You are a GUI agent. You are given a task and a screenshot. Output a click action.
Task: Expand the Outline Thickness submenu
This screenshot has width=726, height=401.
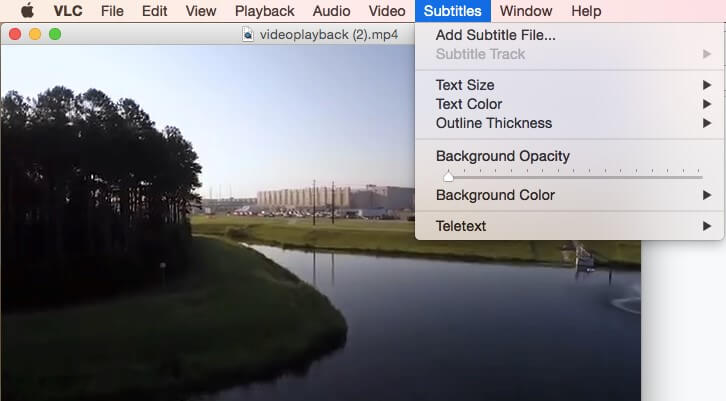pos(570,123)
